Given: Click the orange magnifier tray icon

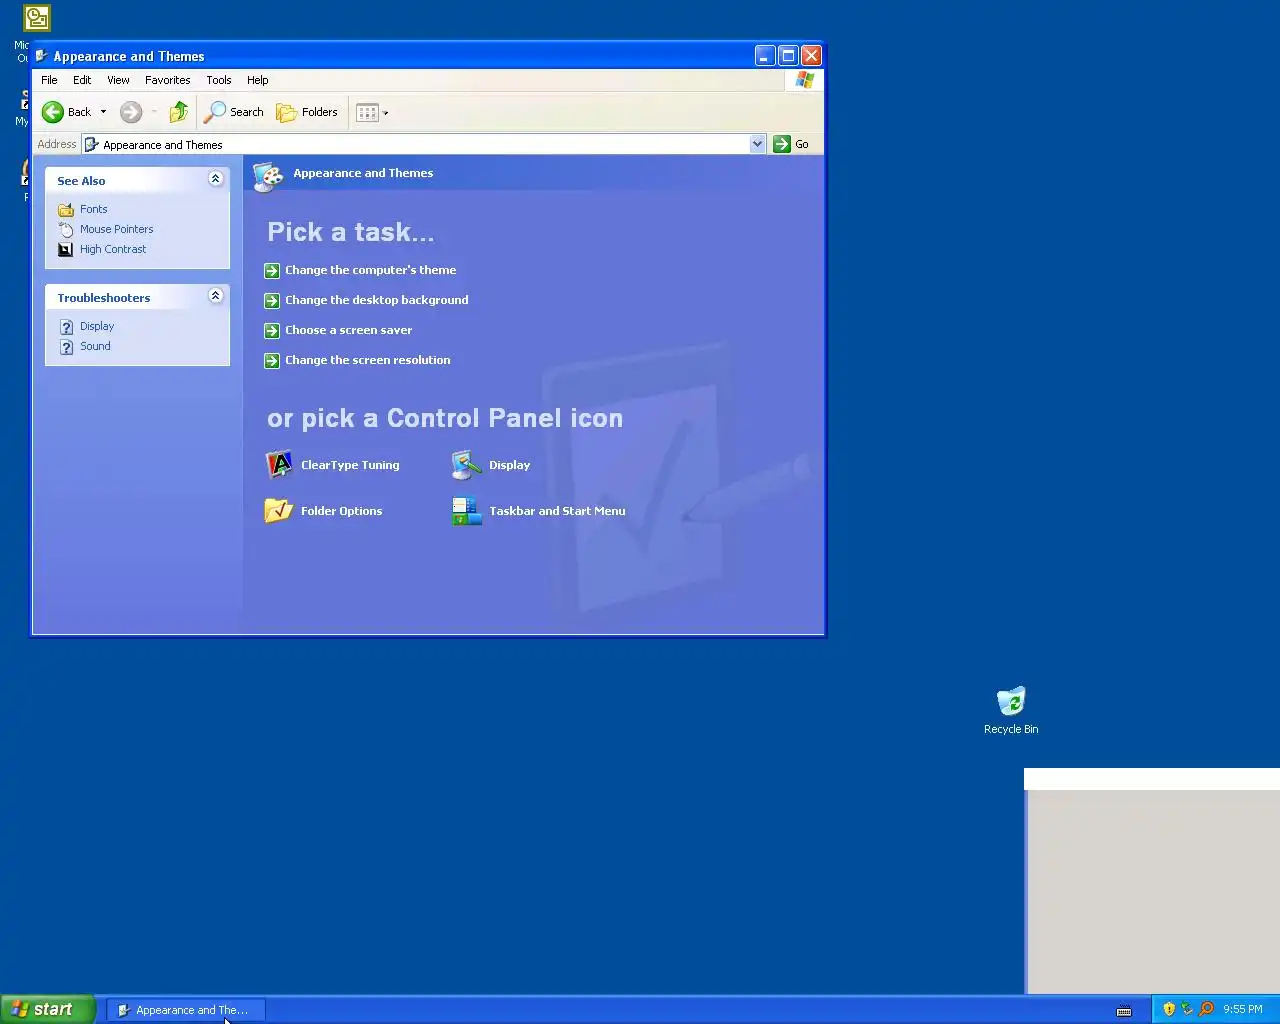Looking at the screenshot, I should pos(1206,1009).
